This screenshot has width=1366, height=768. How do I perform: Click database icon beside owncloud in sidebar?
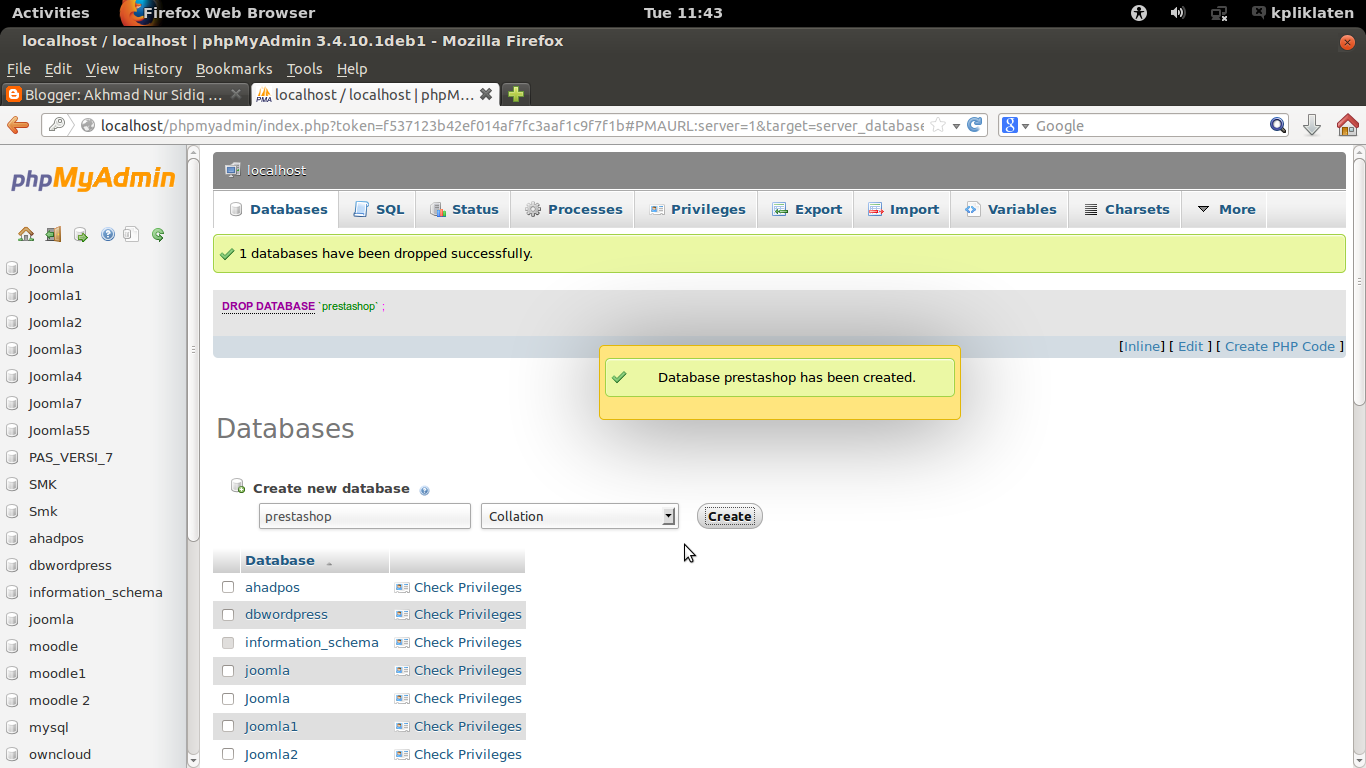pyautogui.click(x=12, y=754)
